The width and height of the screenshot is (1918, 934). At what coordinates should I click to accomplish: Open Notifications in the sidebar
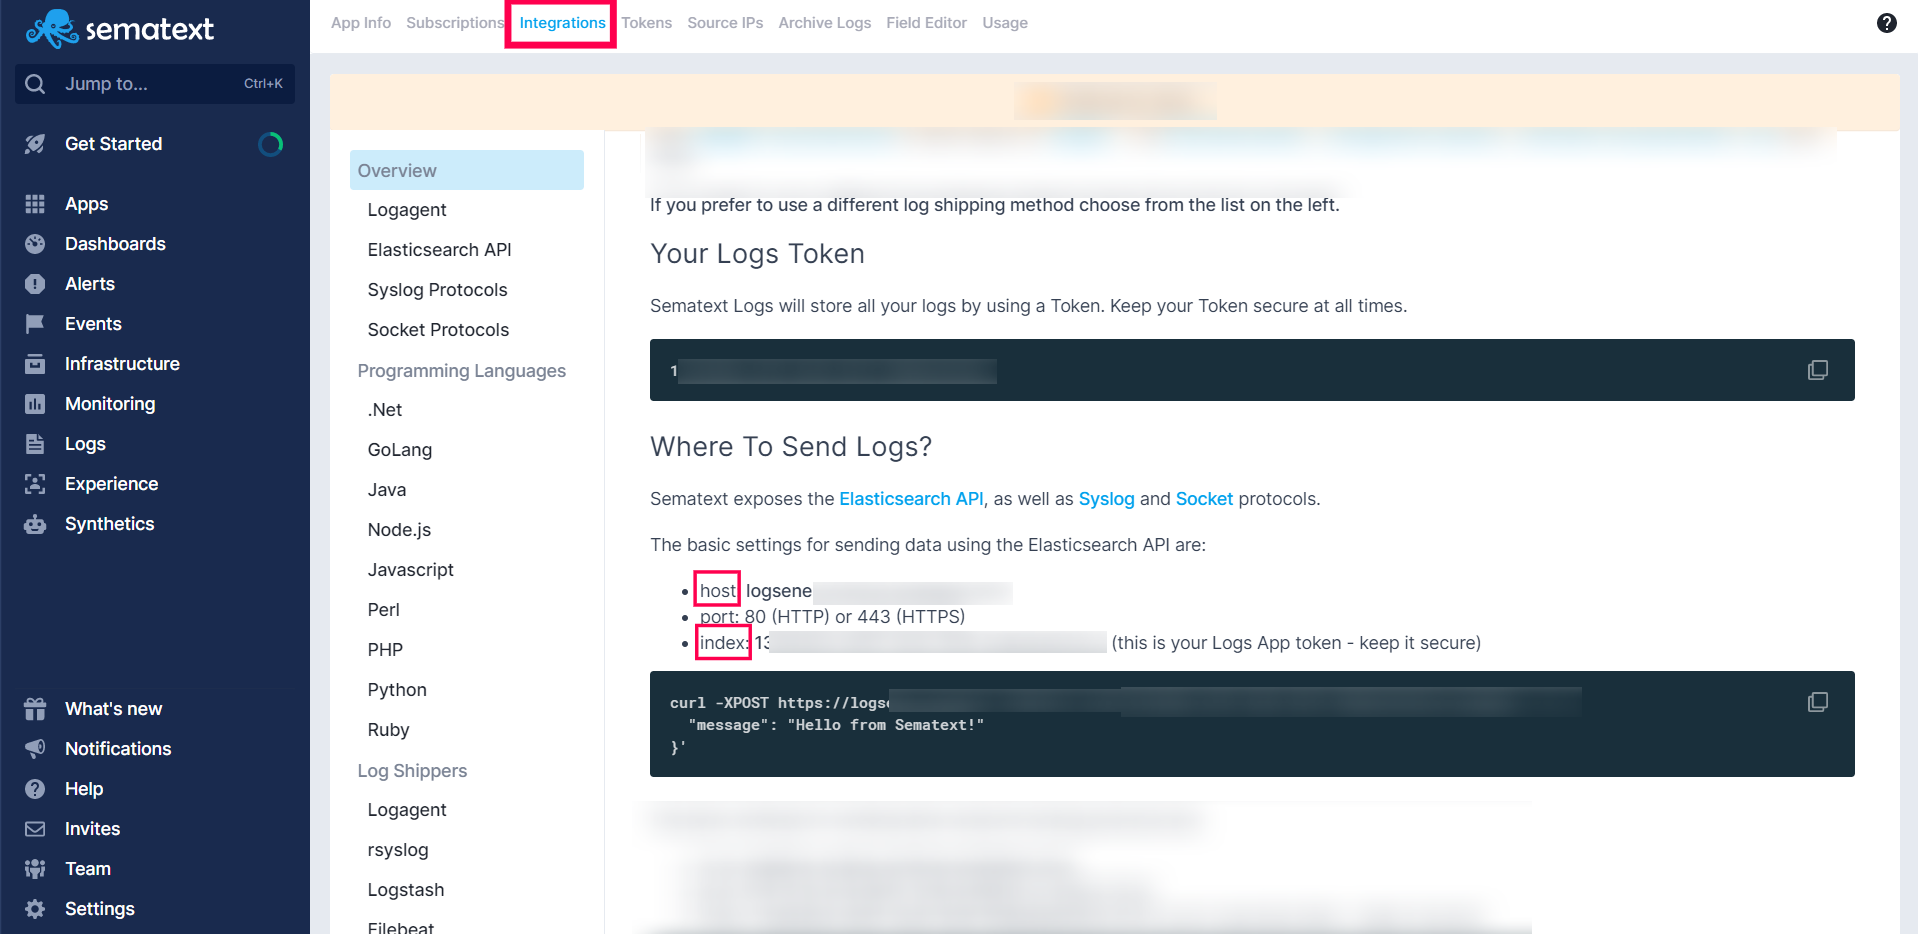click(x=118, y=749)
